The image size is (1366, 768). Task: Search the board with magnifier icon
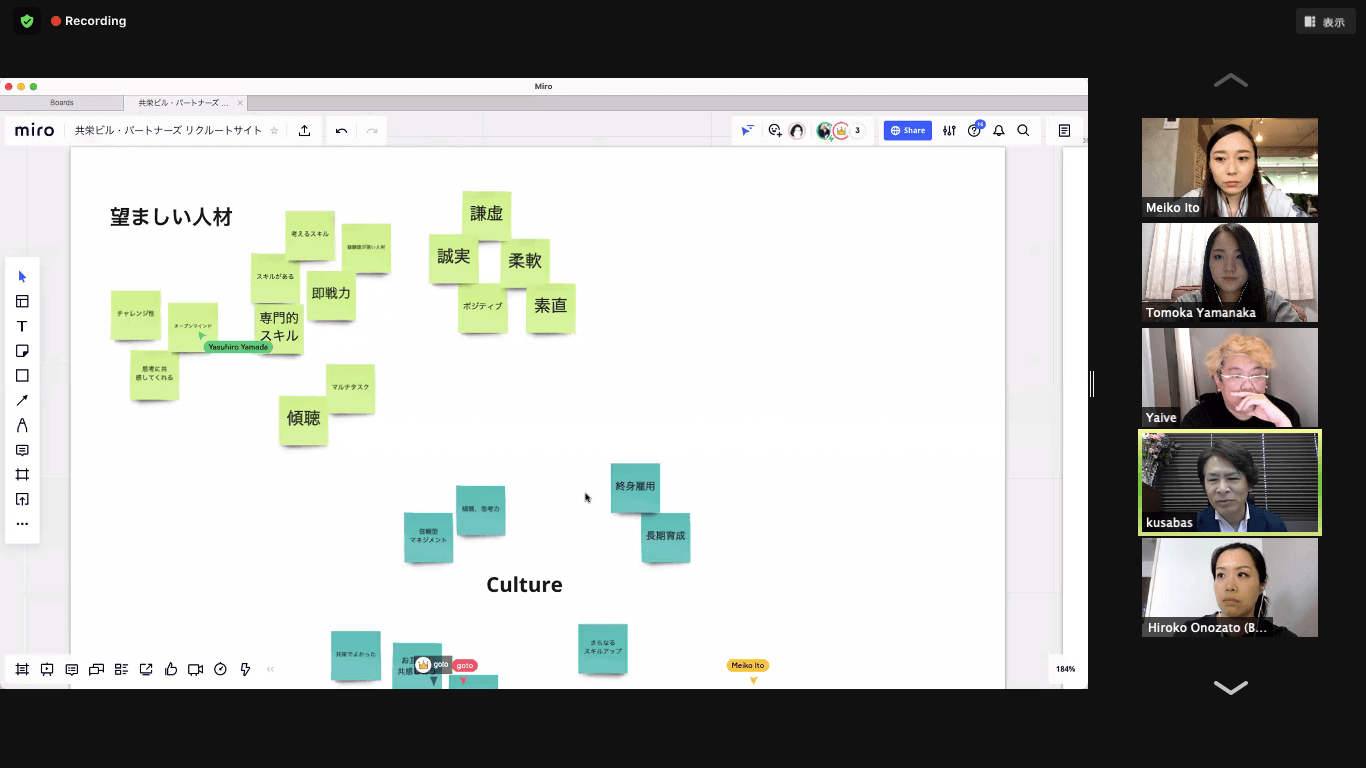pyautogui.click(x=1023, y=131)
